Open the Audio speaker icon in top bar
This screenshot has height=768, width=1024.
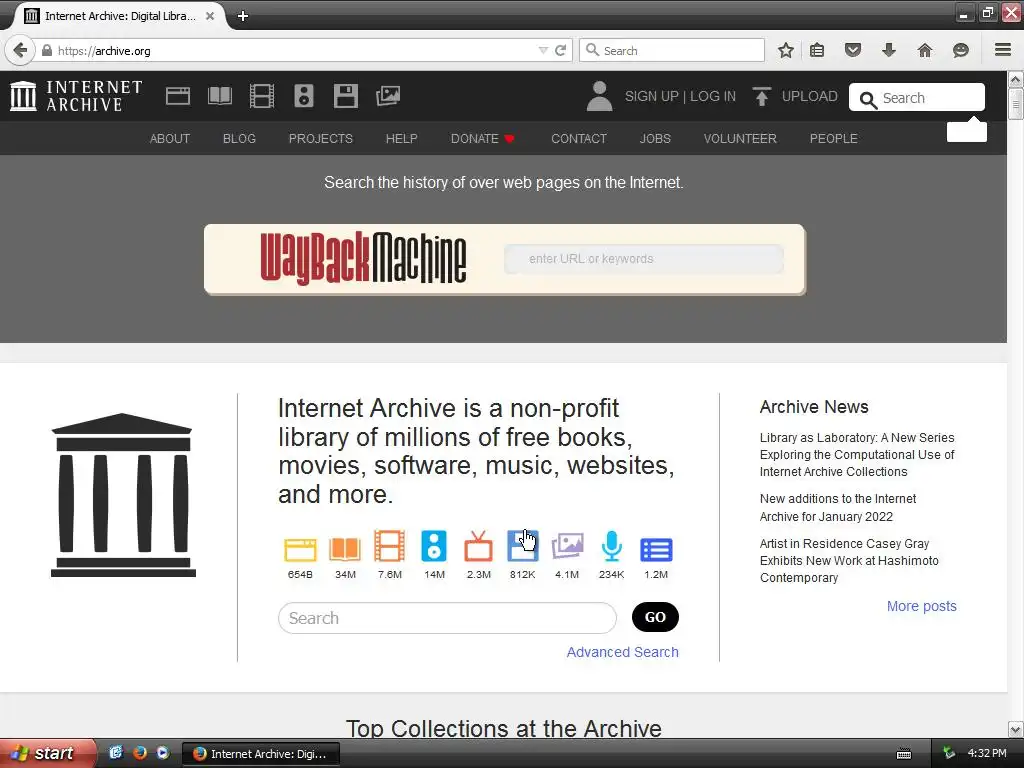pyautogui.click(x=304, y=96)
